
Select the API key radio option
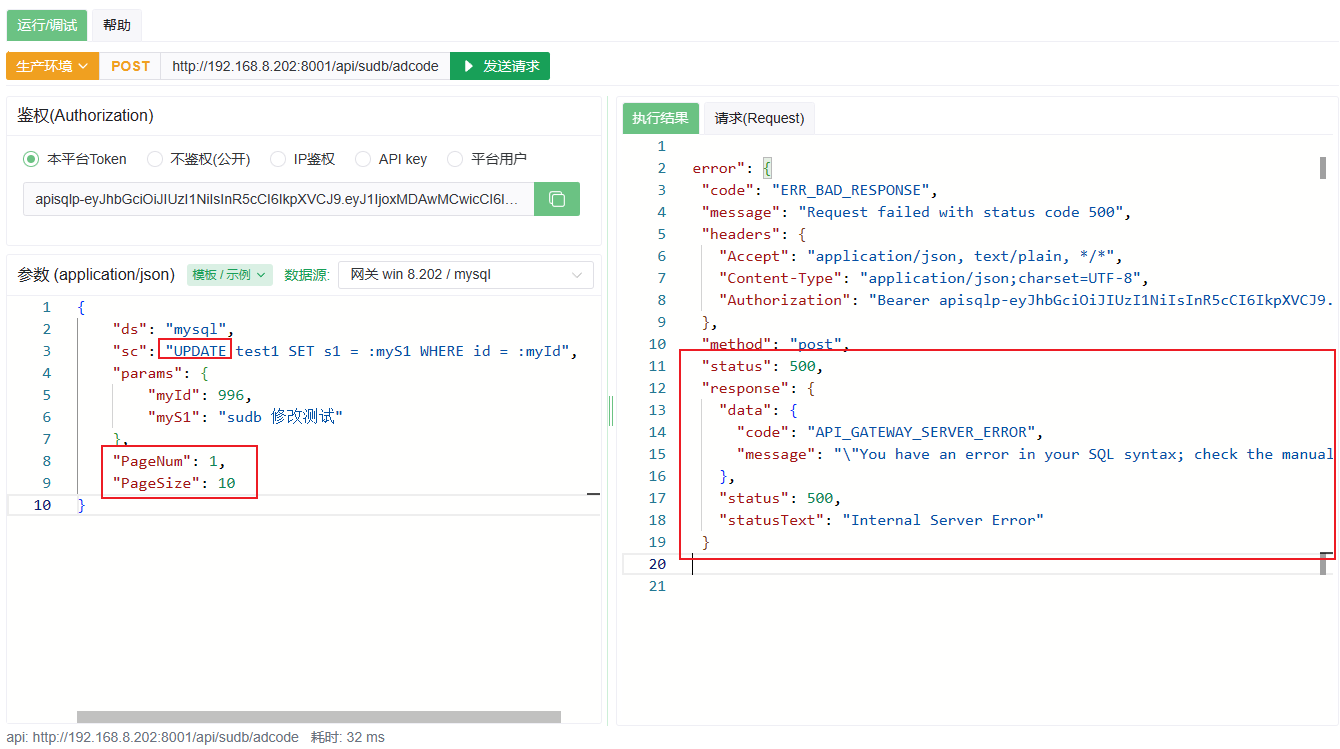(362, 159)
